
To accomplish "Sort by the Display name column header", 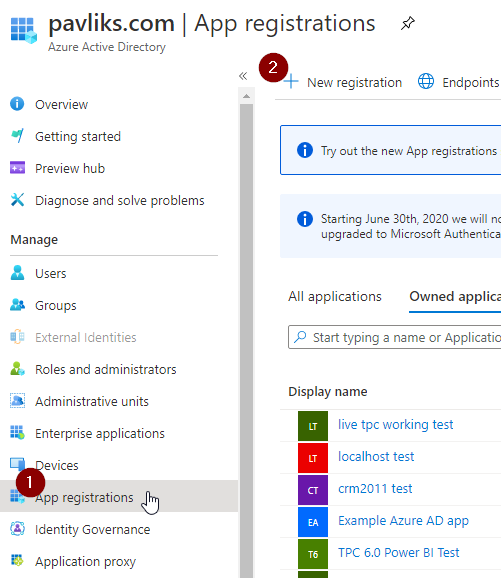I will click(x=328, y=391).
